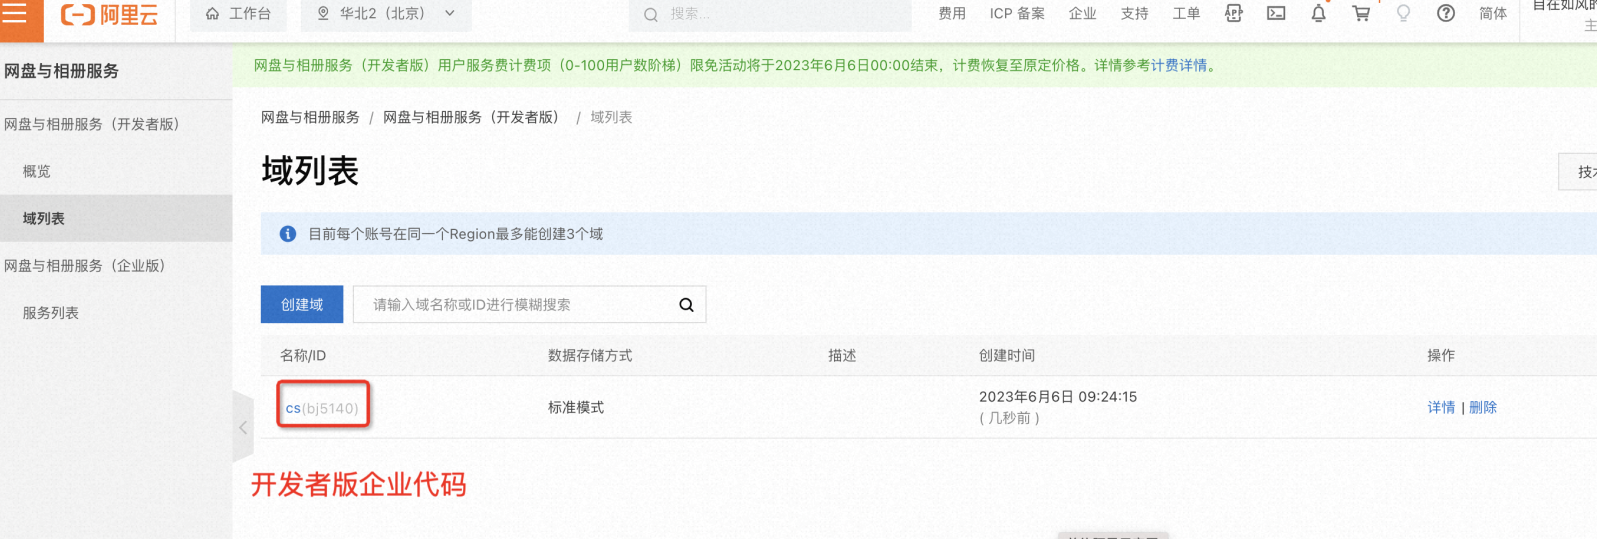This screenshot has width=1598, height=542.
Task: Open 详情 for the cs domain
Action: (1441, 407)
